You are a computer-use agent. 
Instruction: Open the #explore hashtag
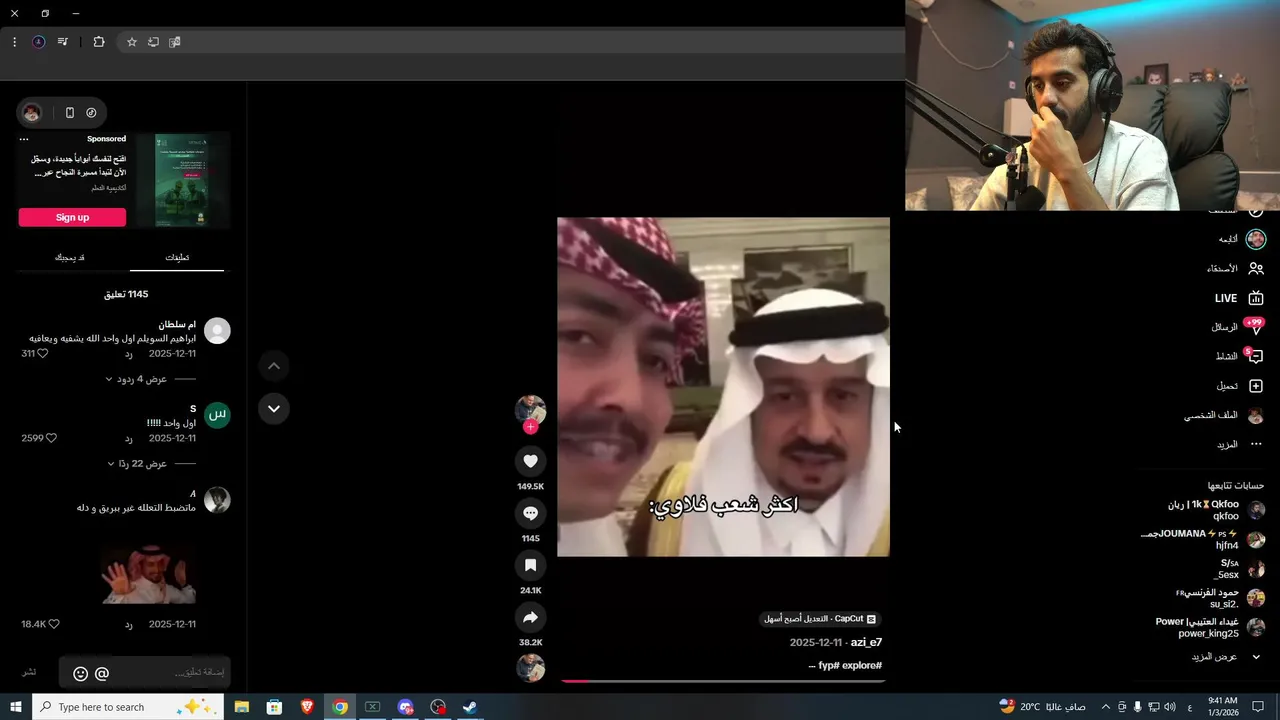[x=862, y=665]
